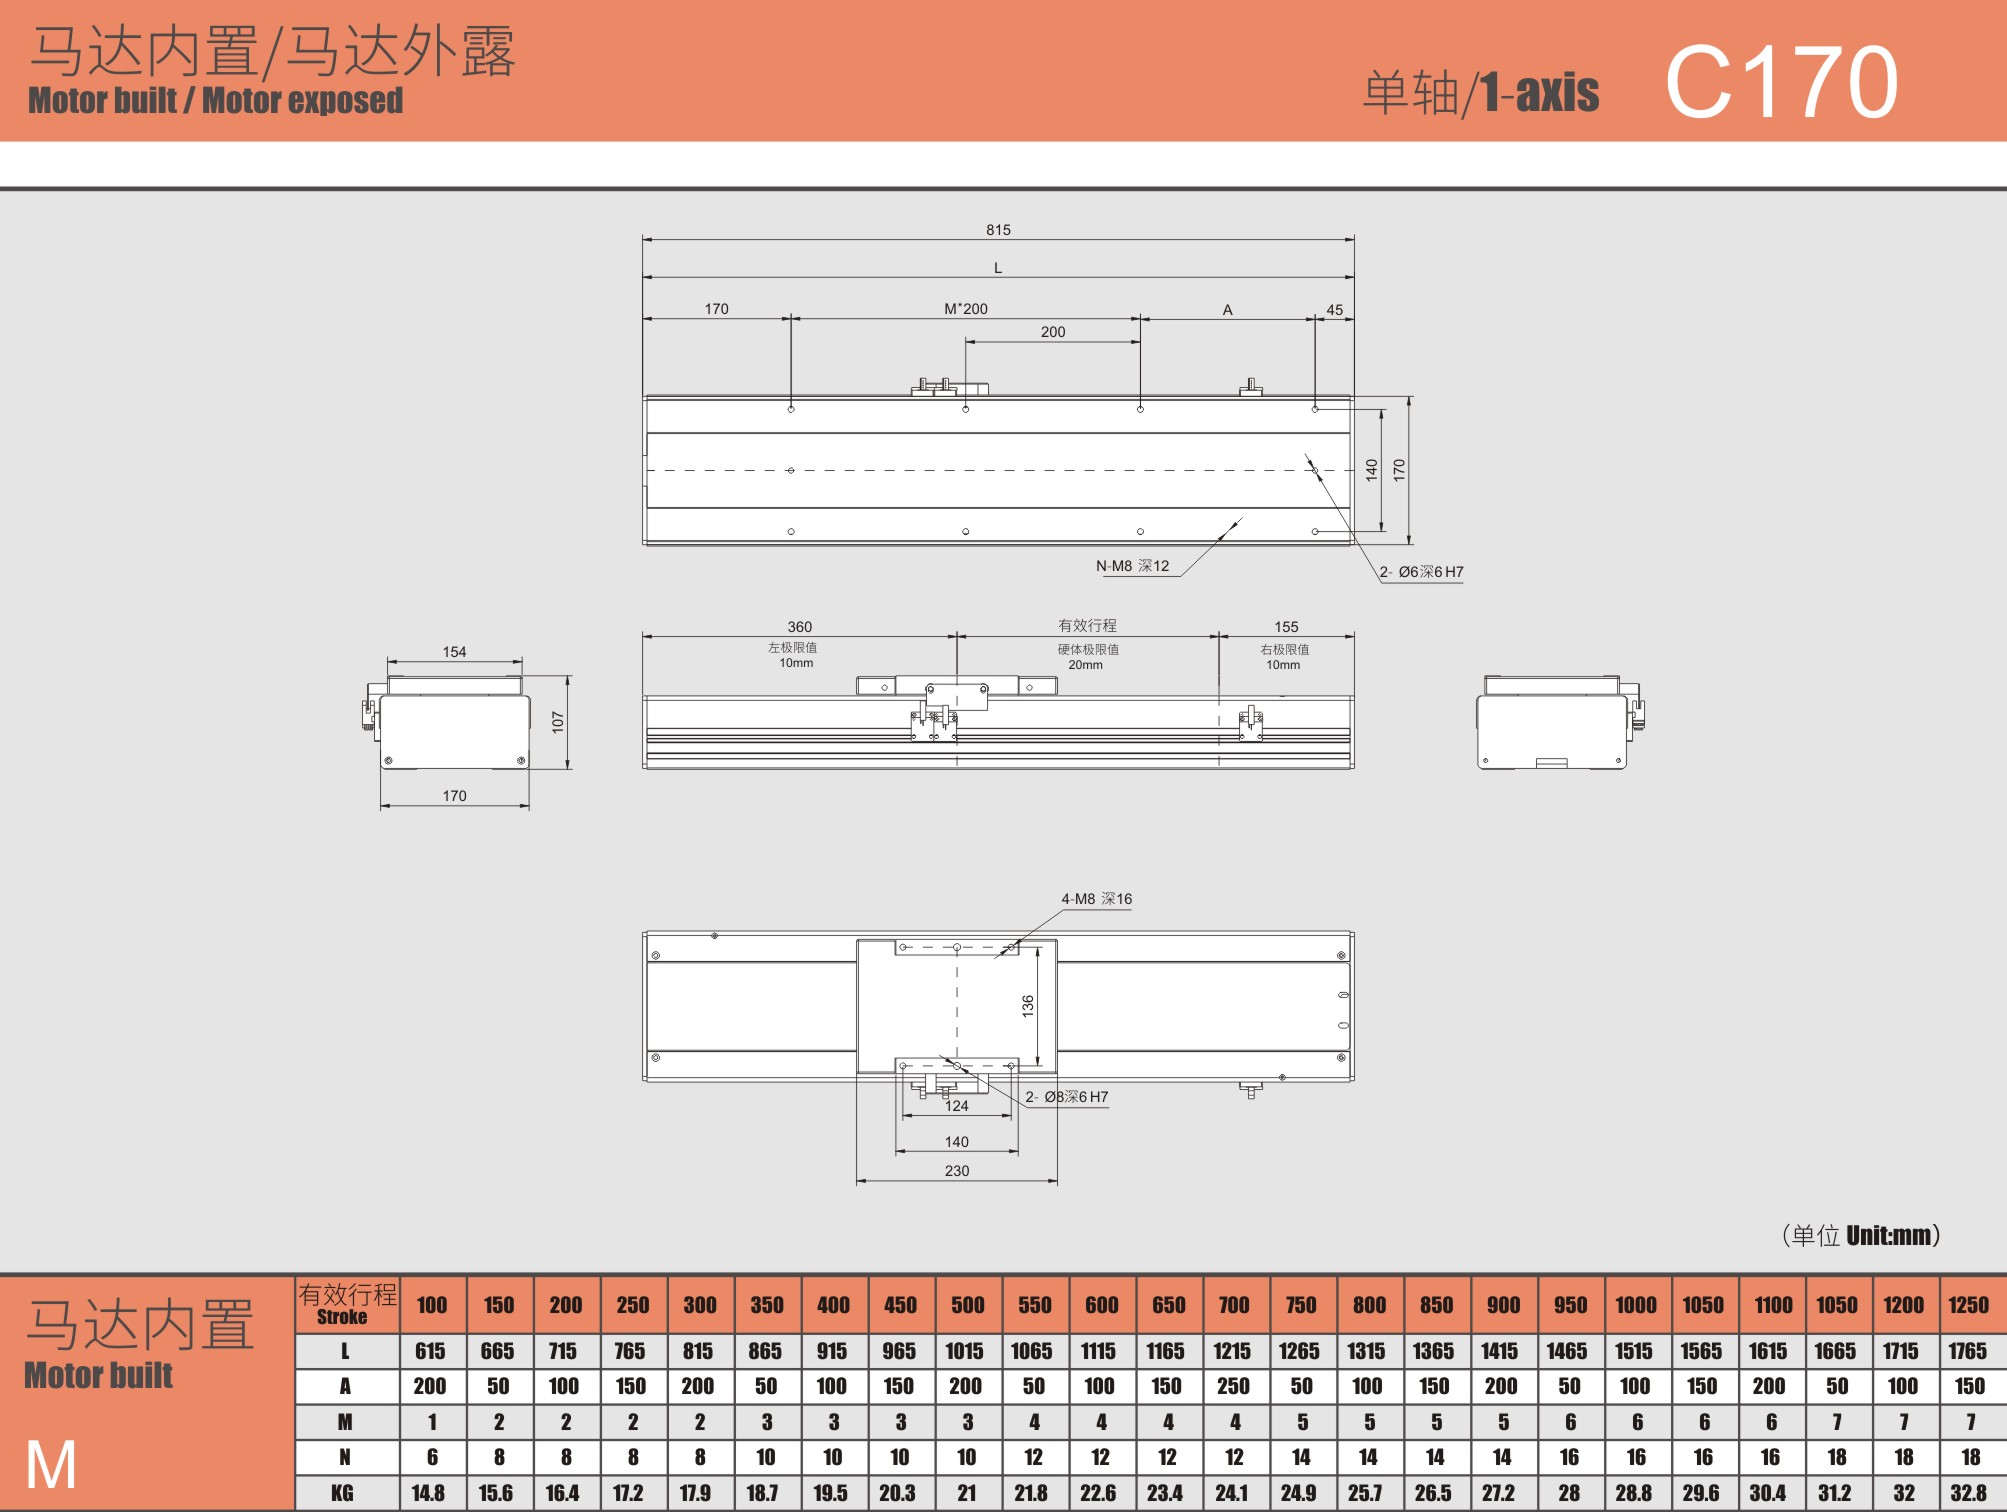Viewport: 2007px width, 1512px height.
Task: Click the 154 width dimension label
Action: point(454,652)
